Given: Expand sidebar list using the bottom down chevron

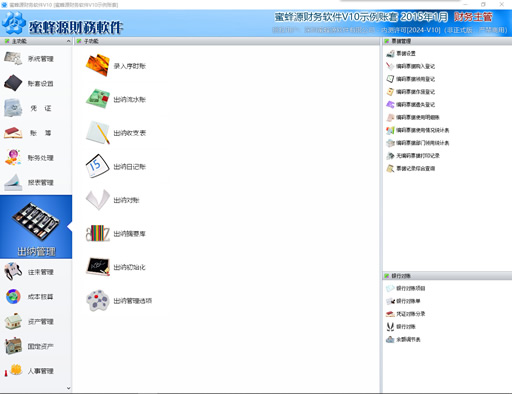Looking at the screenshot, I should tap(68, 388).
